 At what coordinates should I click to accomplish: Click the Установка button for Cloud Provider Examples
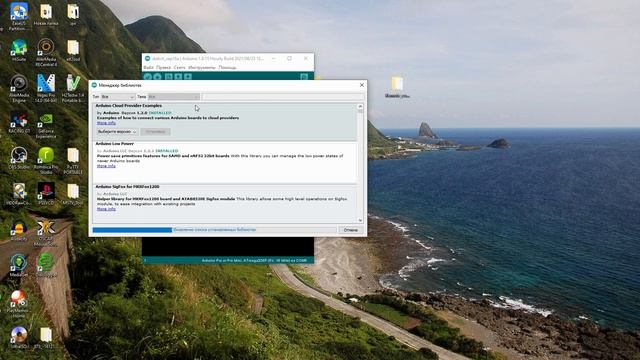pos(156,131)
